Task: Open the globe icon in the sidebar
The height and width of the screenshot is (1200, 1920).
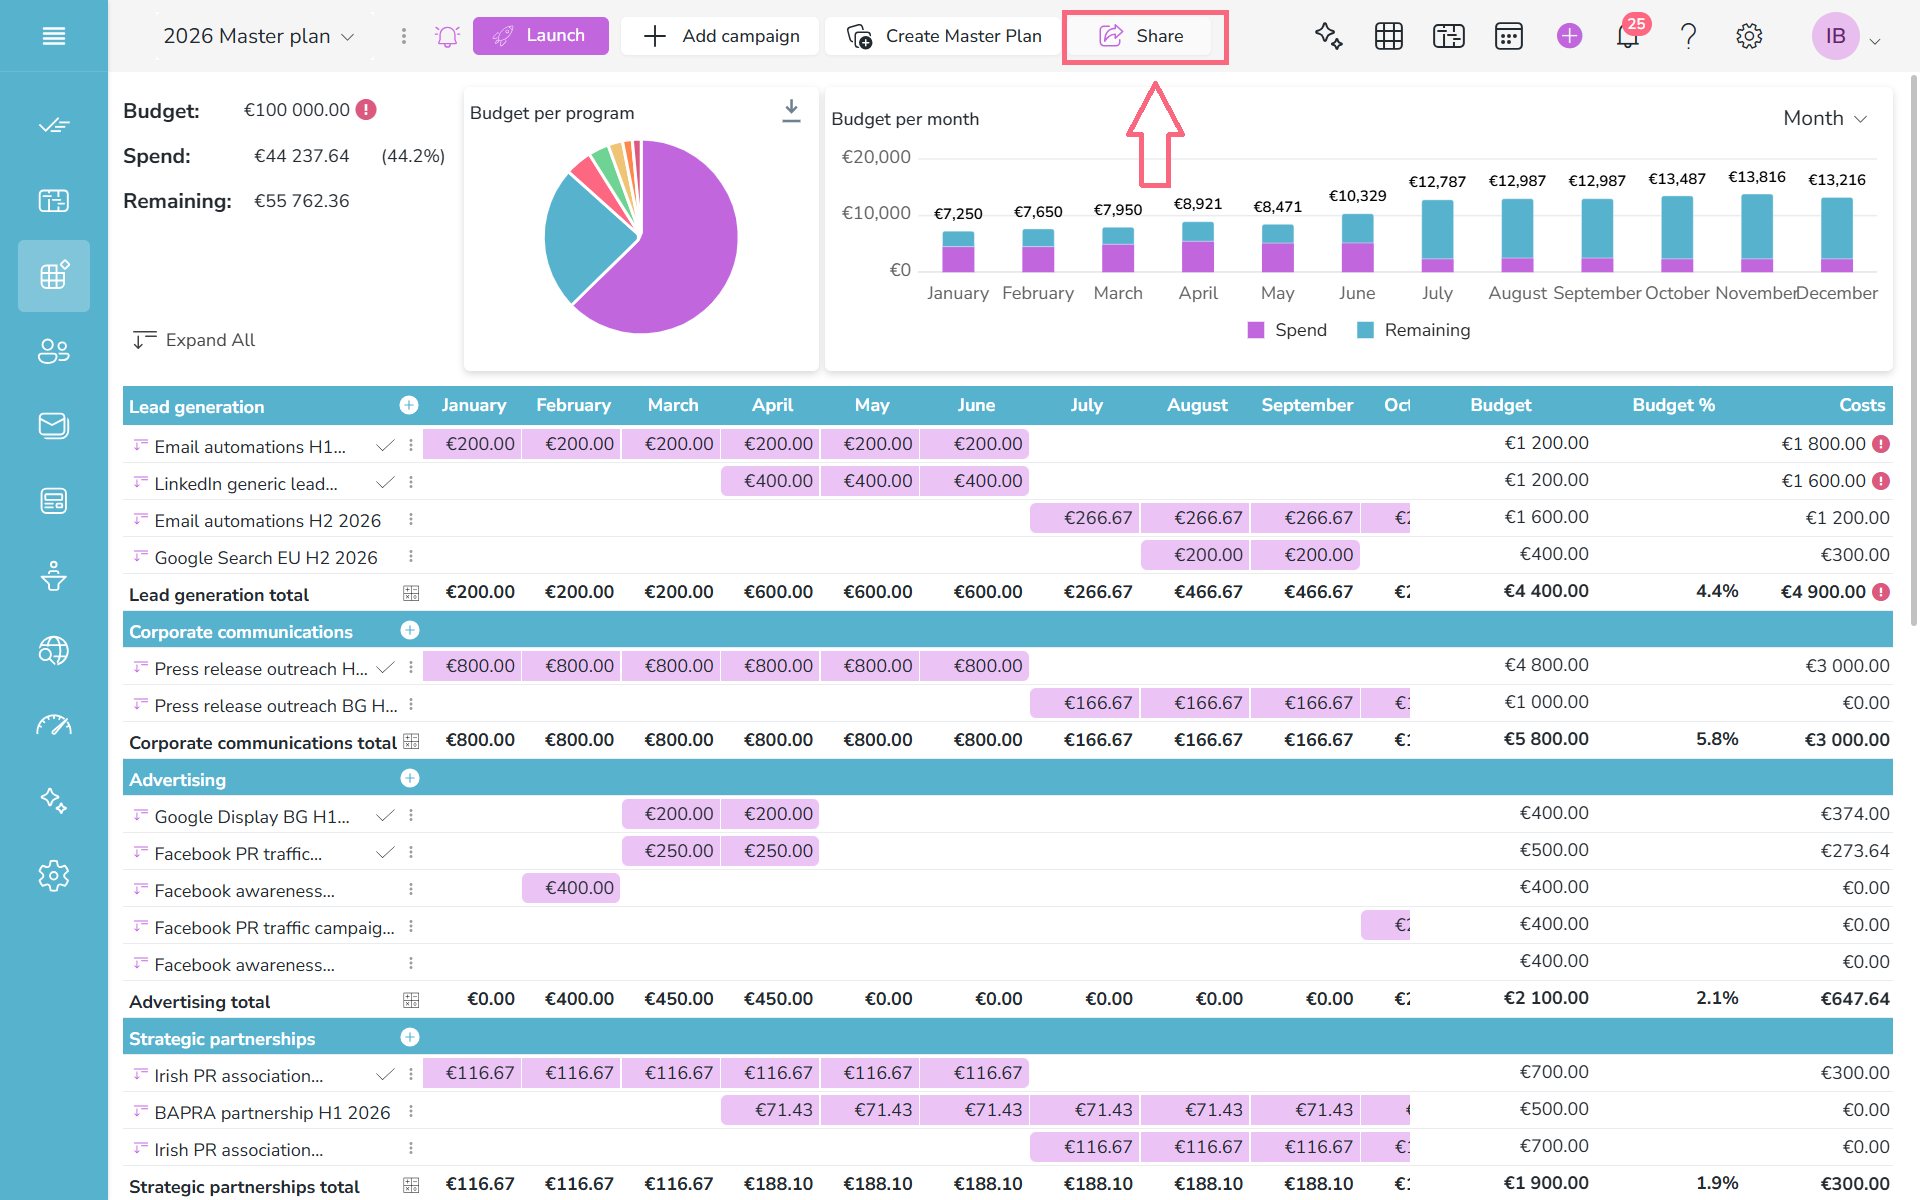Action: (54, 651)
